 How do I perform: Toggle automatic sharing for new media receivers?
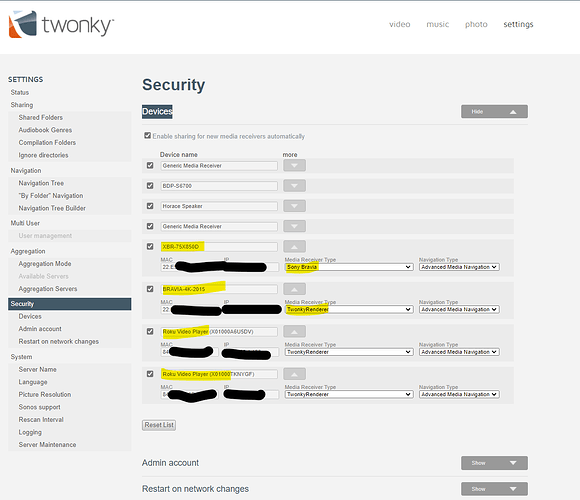148,136
